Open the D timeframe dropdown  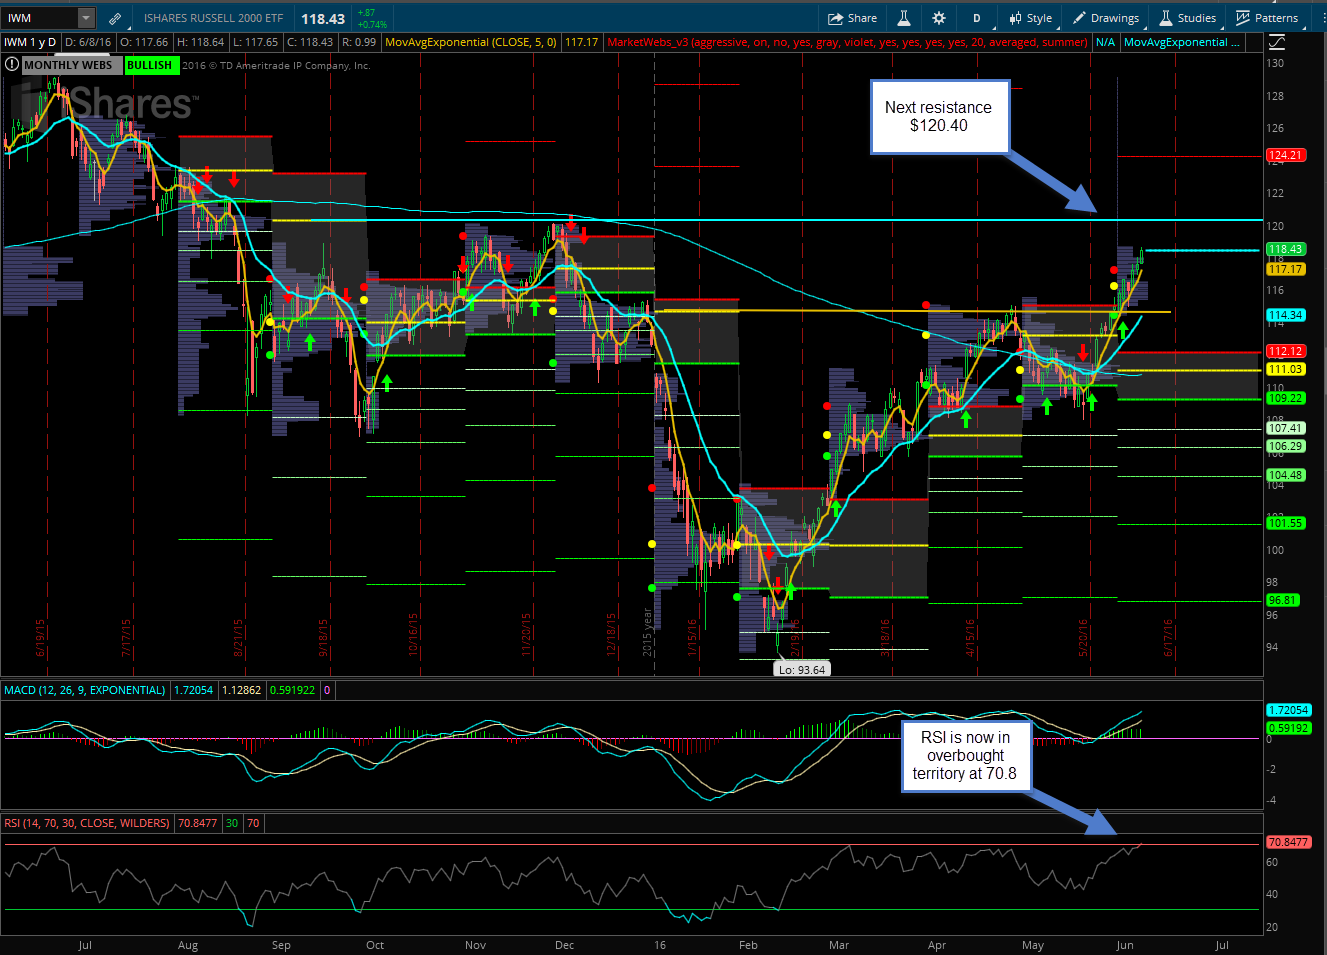976,18
